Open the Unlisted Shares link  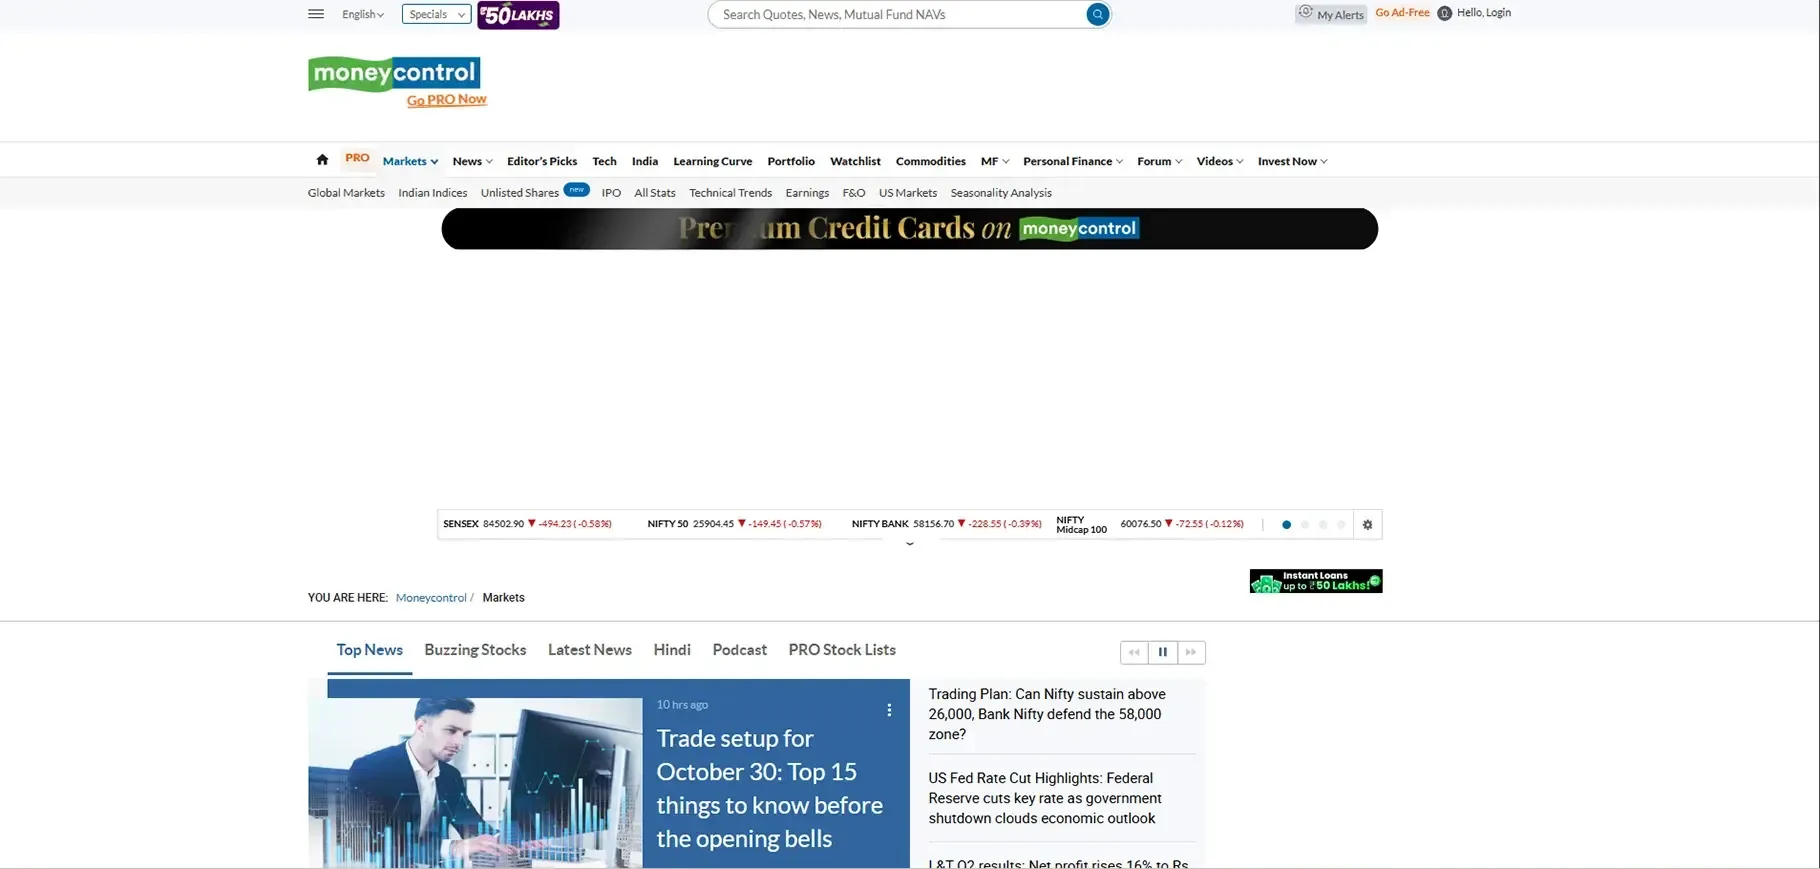point(519,193)
